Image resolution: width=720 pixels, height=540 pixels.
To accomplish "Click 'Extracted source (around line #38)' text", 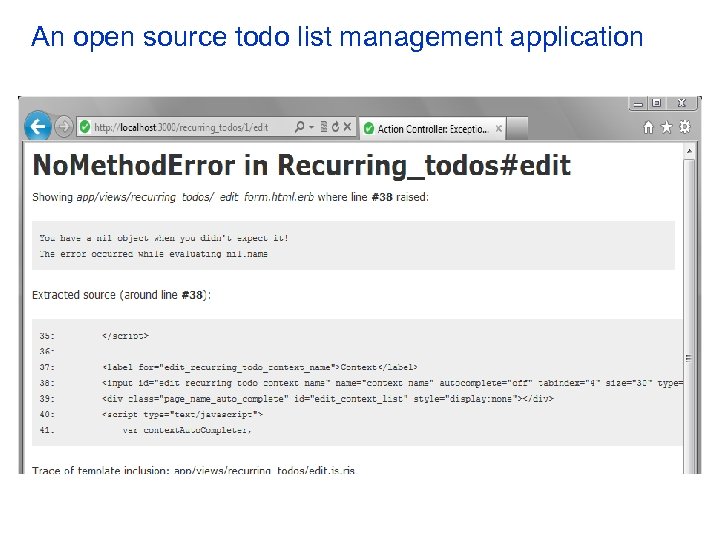I will click(x=121, y=295).
